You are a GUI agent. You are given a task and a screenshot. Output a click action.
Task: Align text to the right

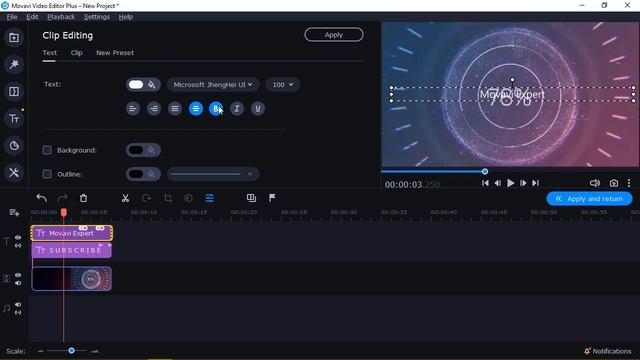154,109
